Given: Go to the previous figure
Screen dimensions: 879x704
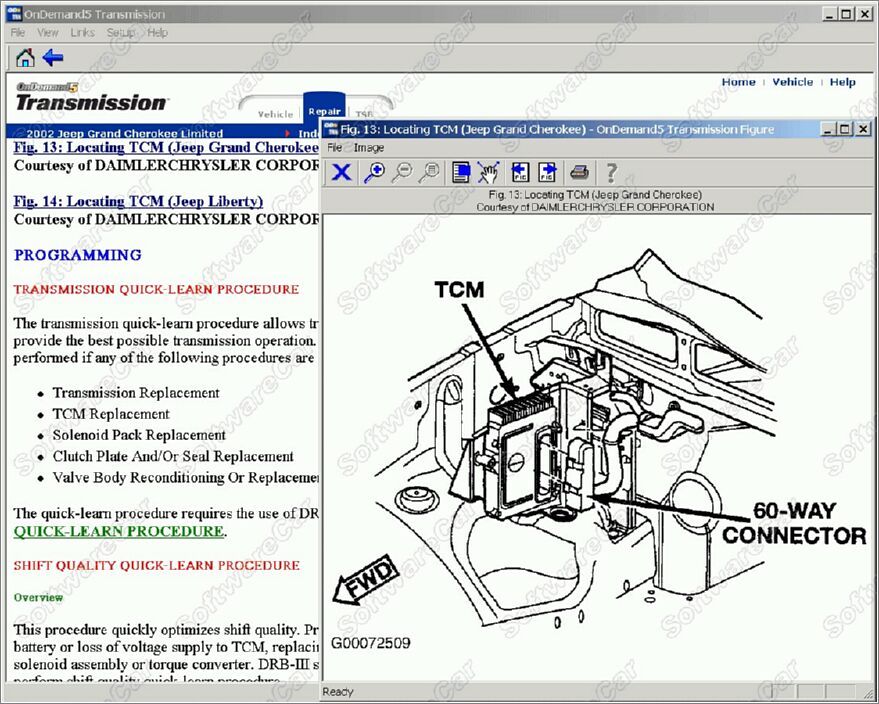Looking at the screenshot, I should (520, 172).
